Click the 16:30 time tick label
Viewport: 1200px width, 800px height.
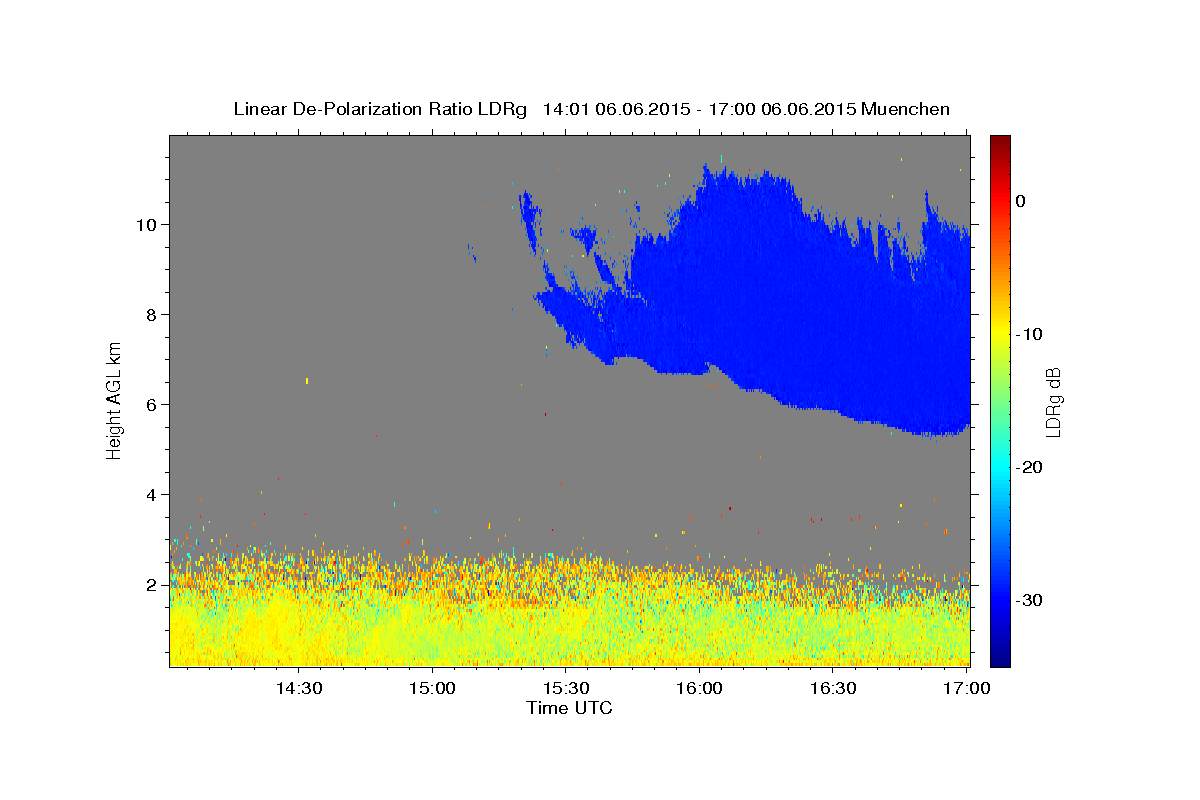tap(833, 689)
